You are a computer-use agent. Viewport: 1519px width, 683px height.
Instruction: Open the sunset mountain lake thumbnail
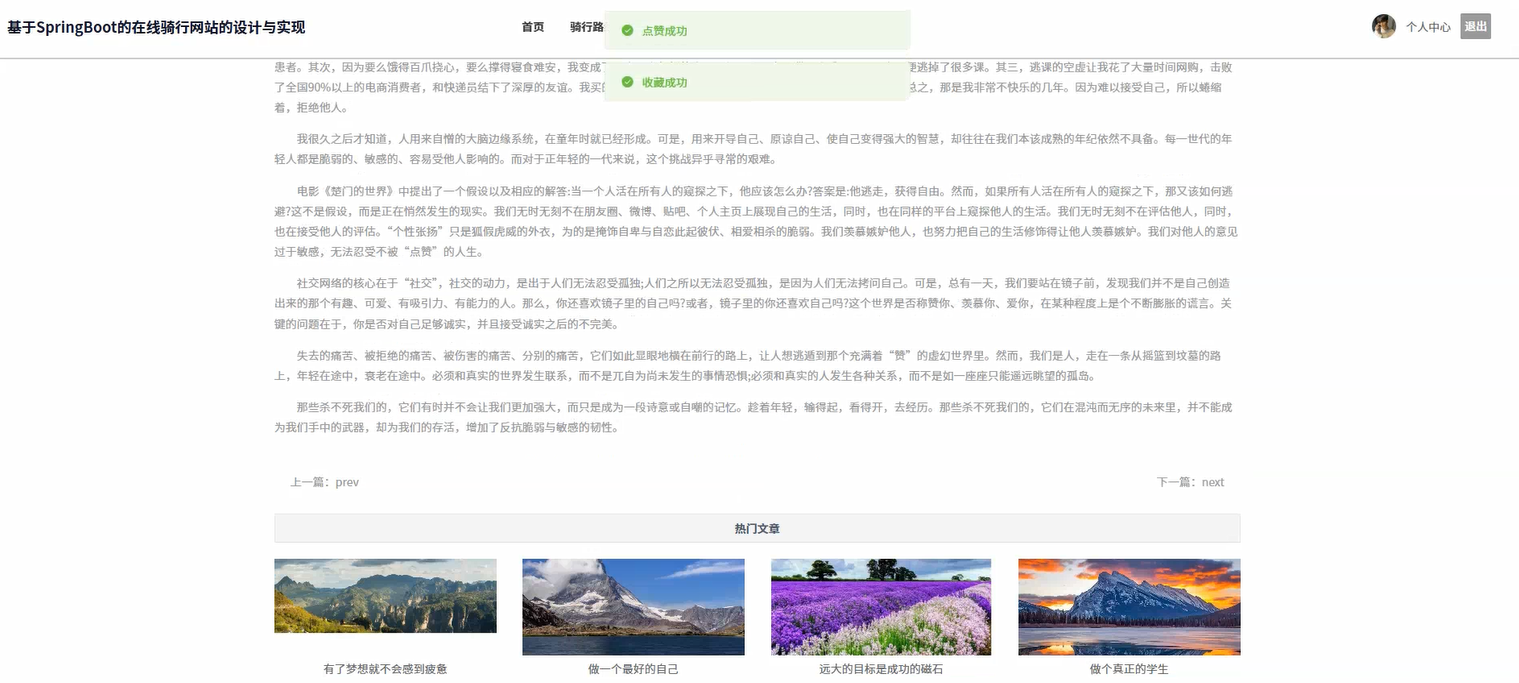pos(1129,607)
